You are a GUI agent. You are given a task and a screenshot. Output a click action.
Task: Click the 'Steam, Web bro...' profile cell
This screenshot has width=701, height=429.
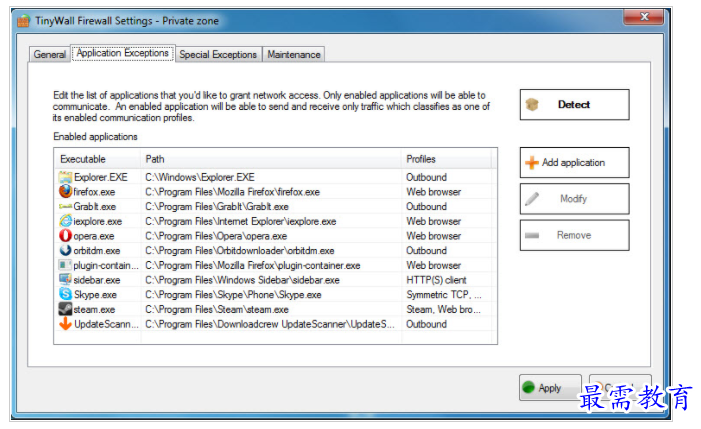point(443,309)
